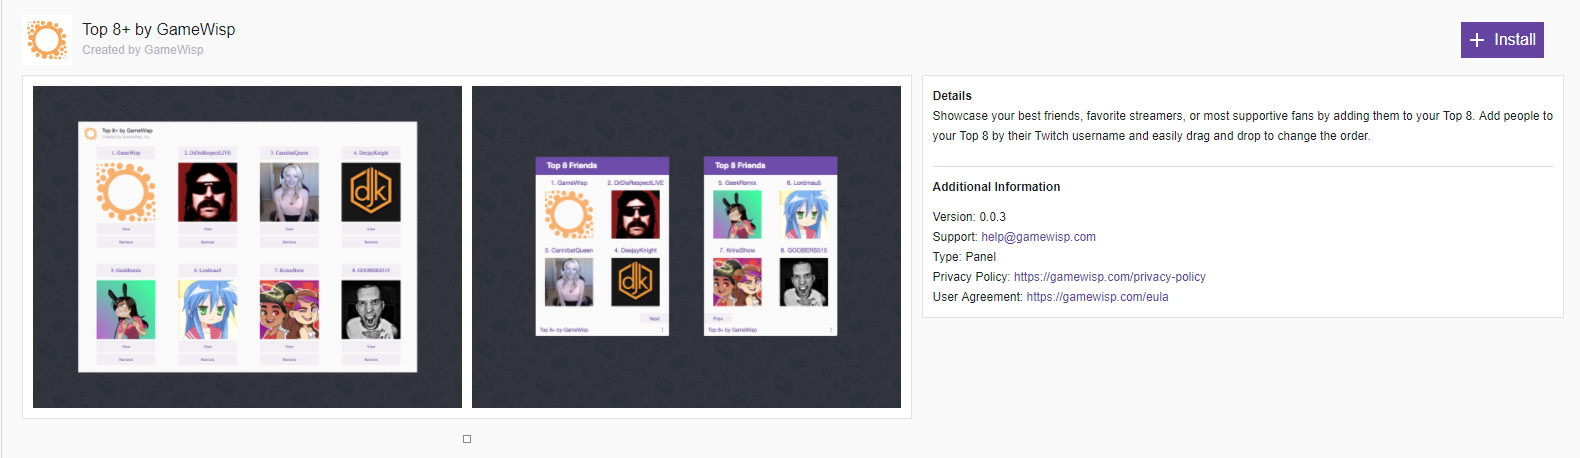View the Top 8 Friends panels screenshot

[686, 247]
